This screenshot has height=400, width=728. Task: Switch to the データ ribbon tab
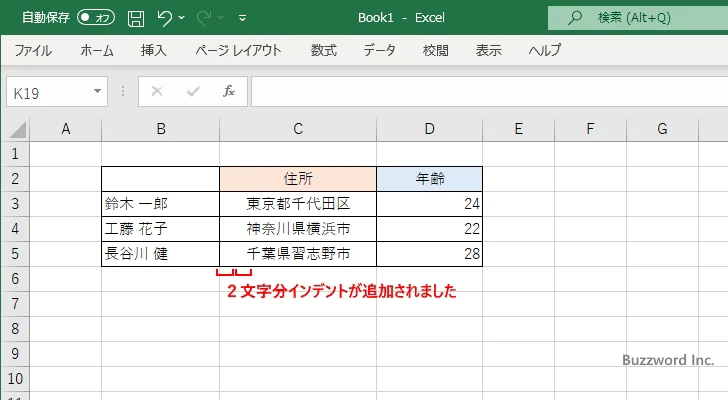pos(379,50)
